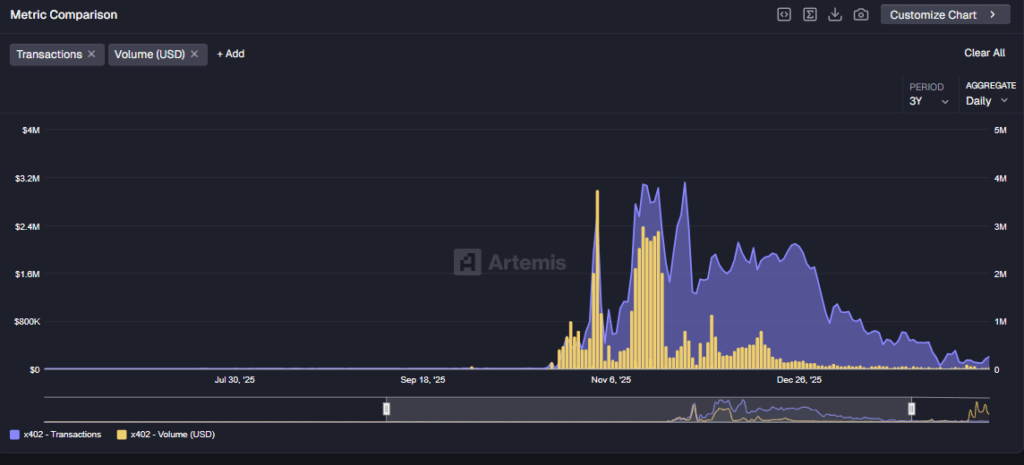Screen dimensions: 1024x465
Task: Remove the Volume (USD) metric chip
Action: (x=195, y=54)
